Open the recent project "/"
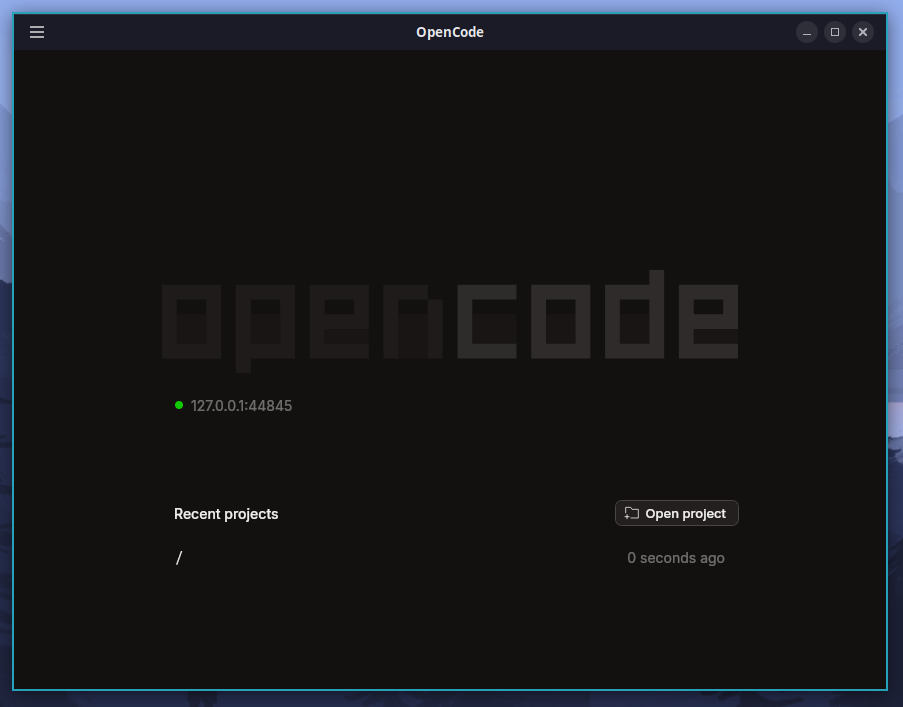 click(449, 558)
